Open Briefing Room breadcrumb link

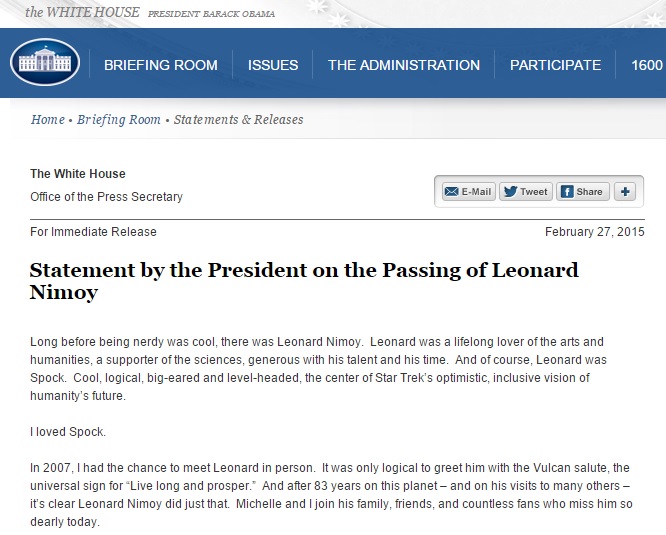tap(118, 120)
